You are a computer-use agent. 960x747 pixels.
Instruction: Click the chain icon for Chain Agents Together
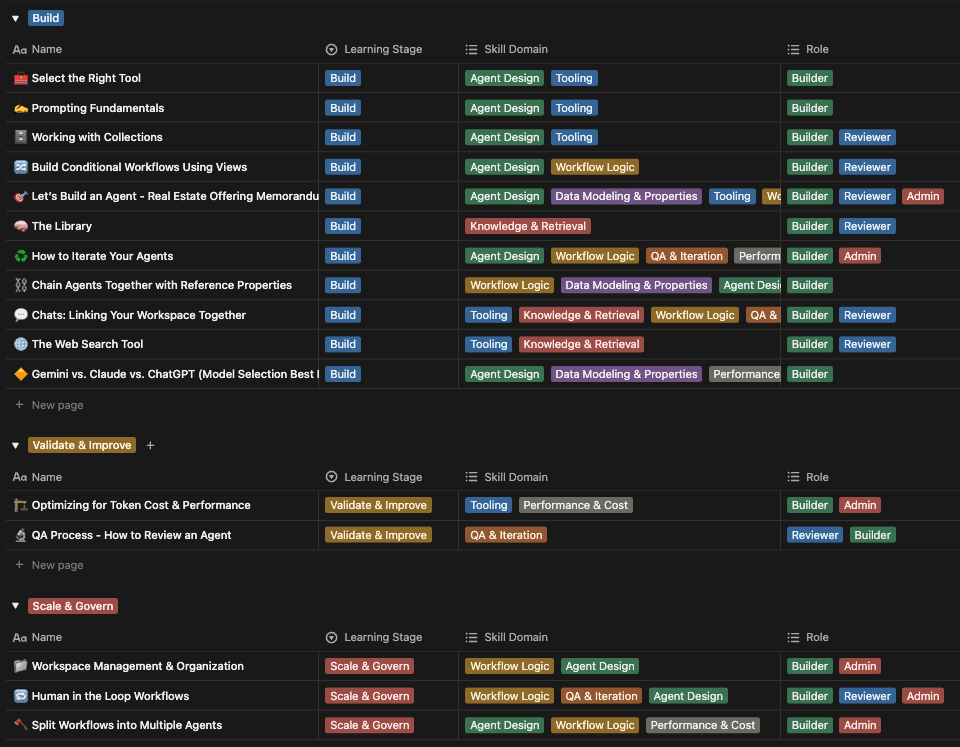click(x=21, y=285)
